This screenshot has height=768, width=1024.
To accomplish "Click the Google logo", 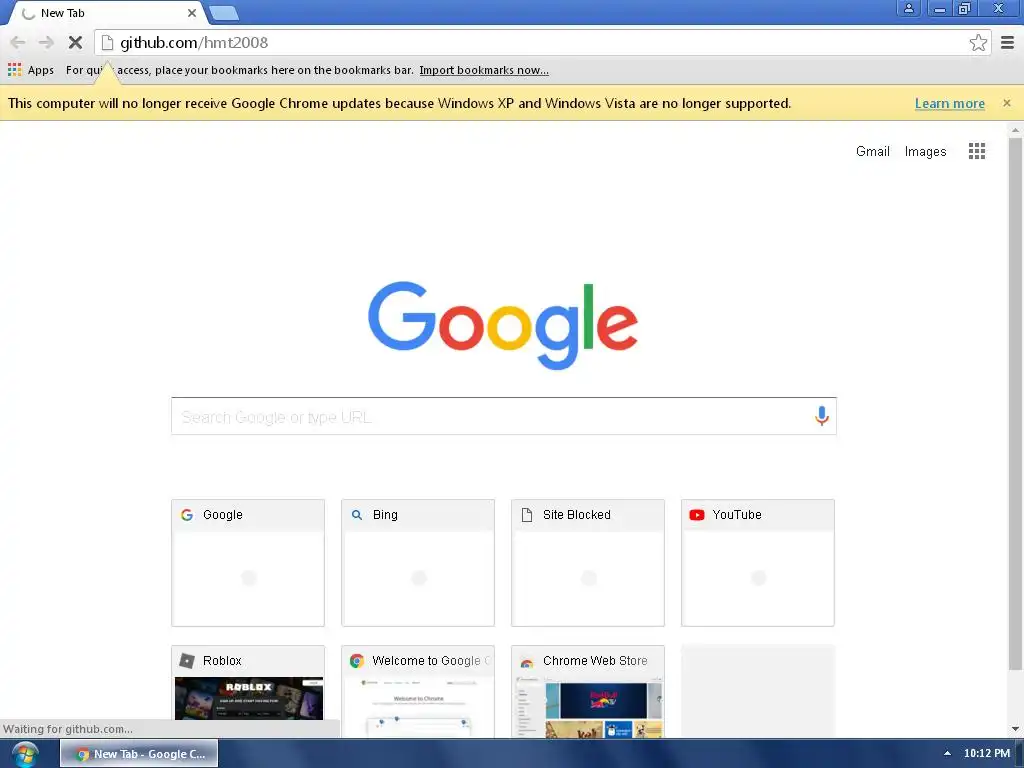I will point(503,325).
